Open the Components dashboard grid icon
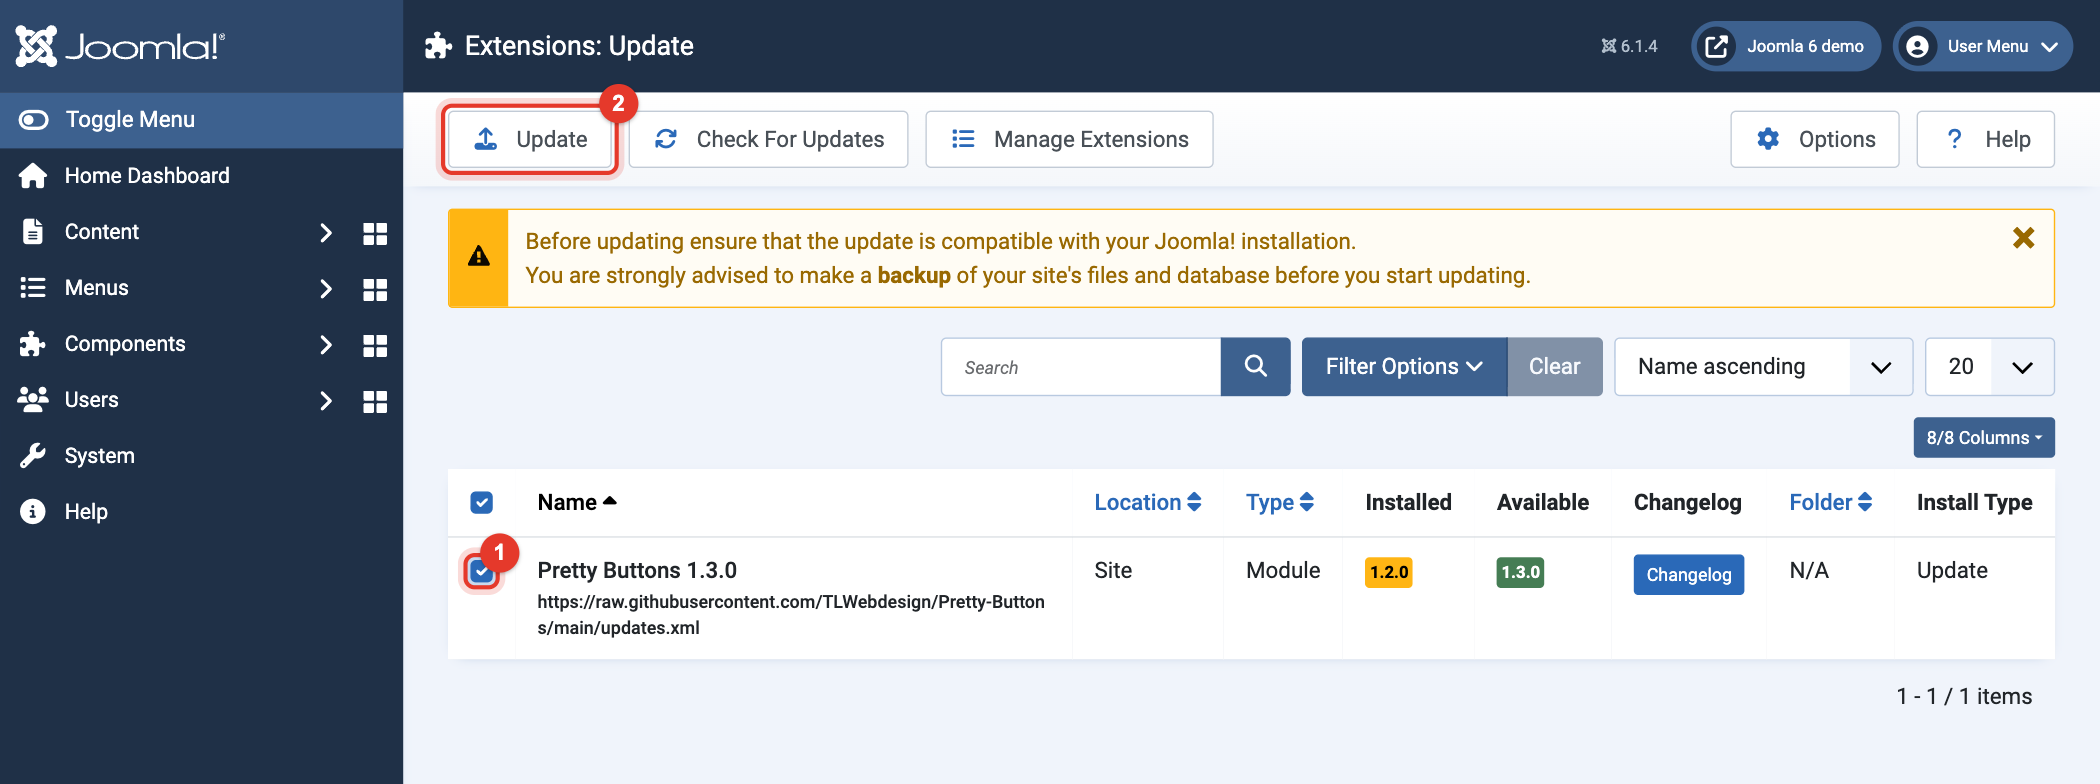The height and width of the screenshot is (784, 2100). [375, 345]
